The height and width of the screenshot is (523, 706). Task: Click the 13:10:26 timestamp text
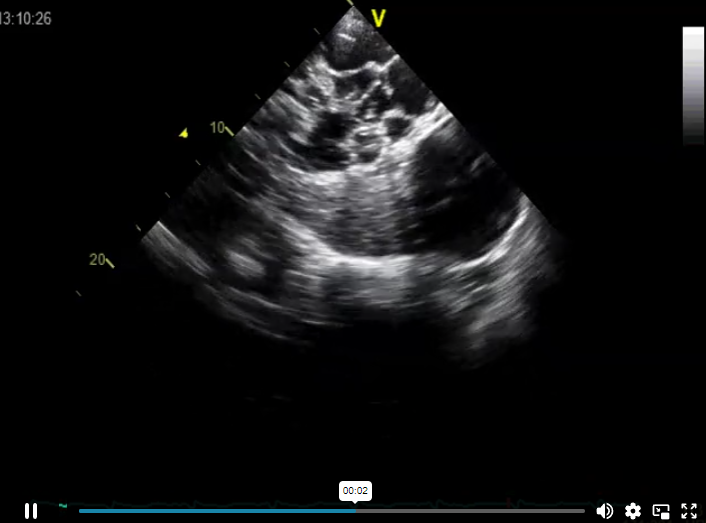[25, 18]
